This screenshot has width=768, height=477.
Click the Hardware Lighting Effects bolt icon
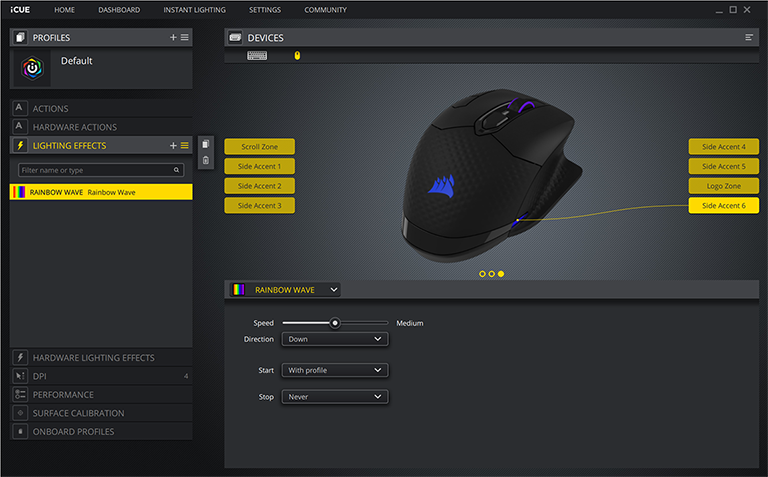(x=20, y=358)
